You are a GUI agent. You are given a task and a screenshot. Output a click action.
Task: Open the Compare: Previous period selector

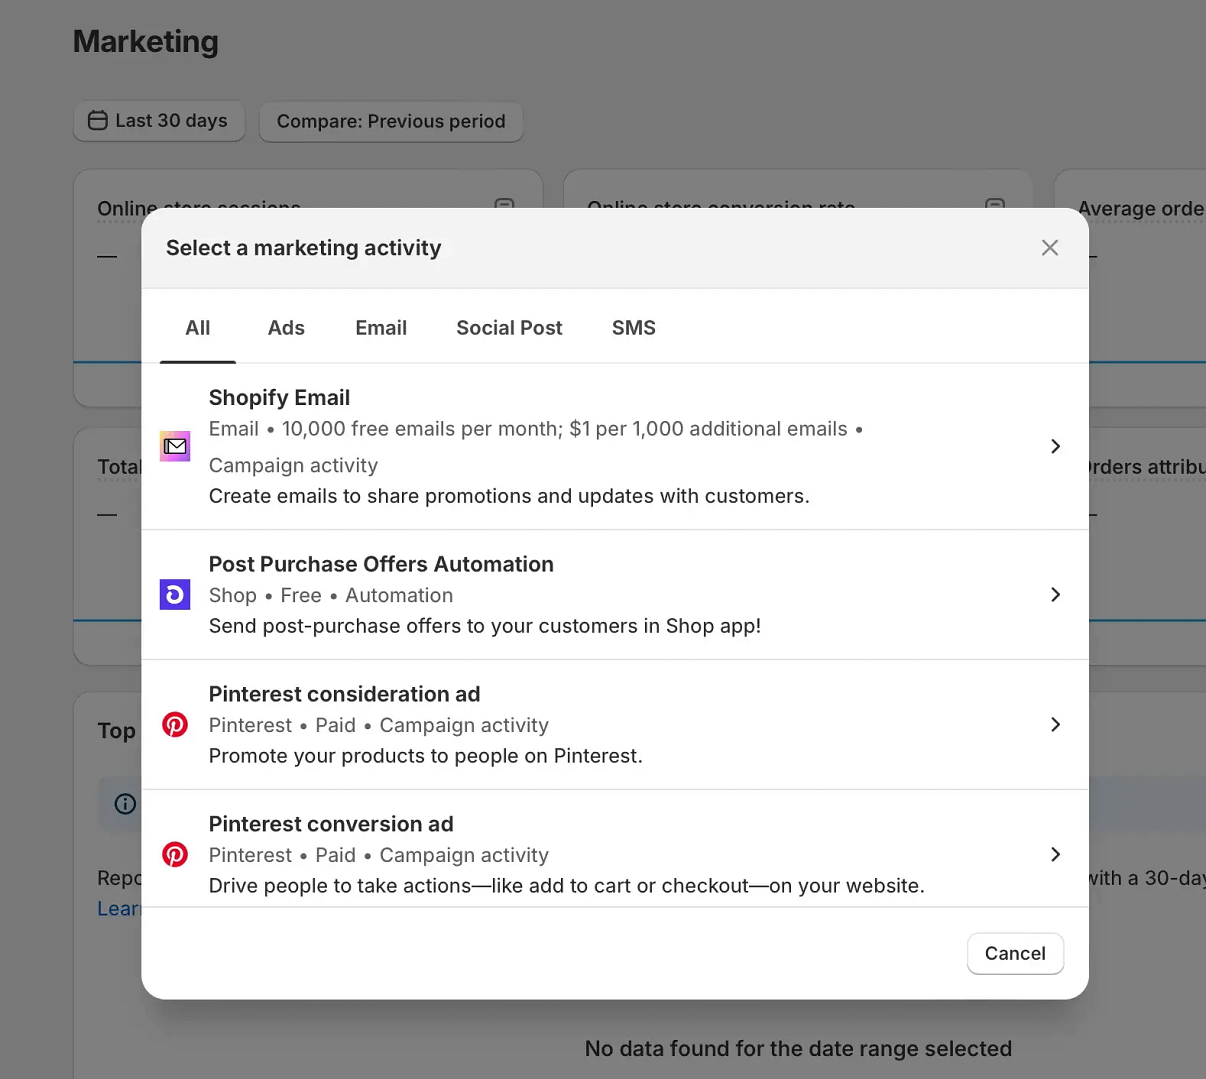click(x=391, y=121)
